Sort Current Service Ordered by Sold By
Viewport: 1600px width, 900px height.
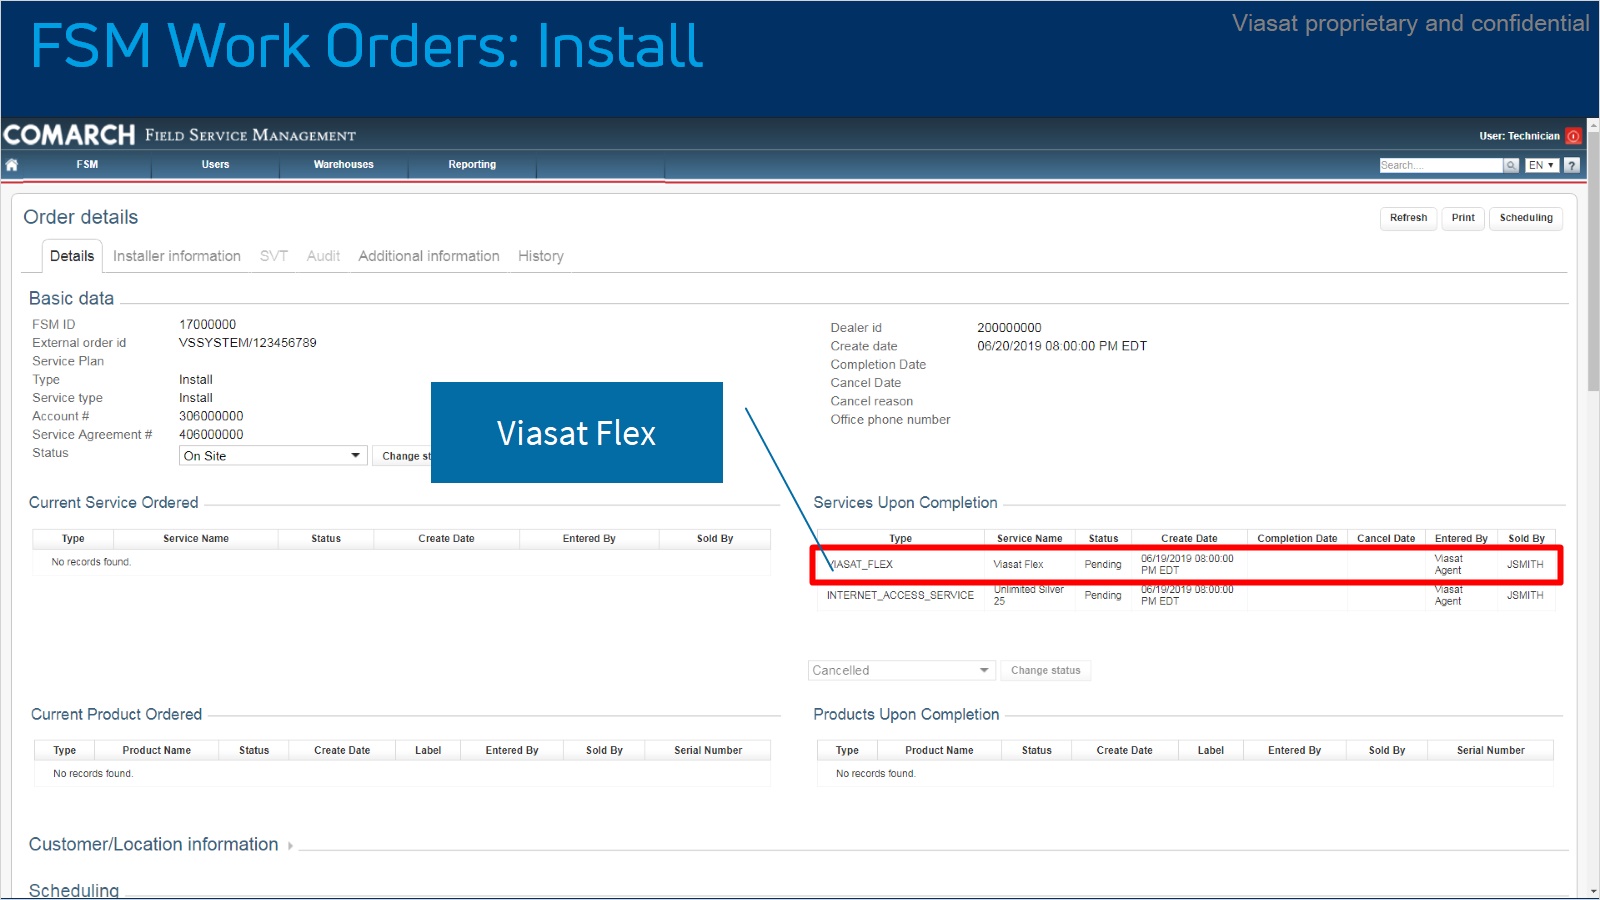click(x=715, y=539)
